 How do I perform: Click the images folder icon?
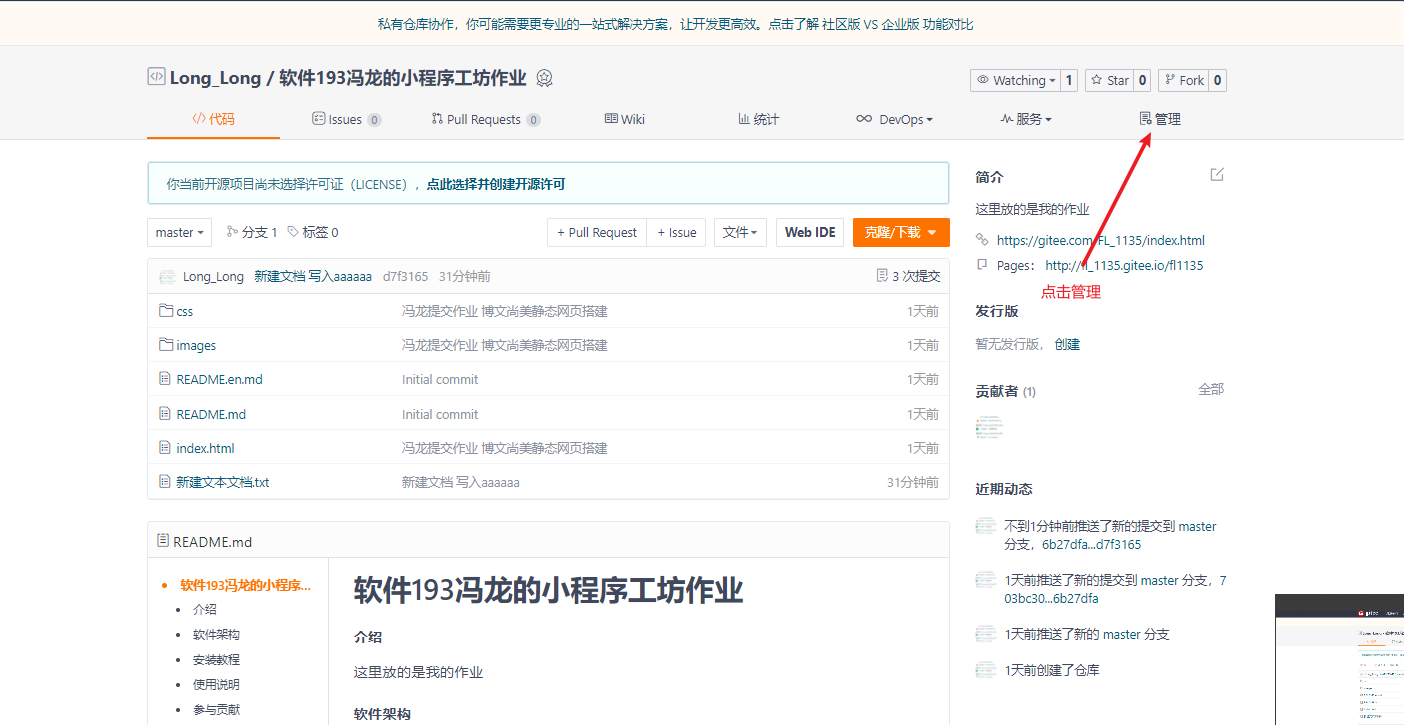166,345
